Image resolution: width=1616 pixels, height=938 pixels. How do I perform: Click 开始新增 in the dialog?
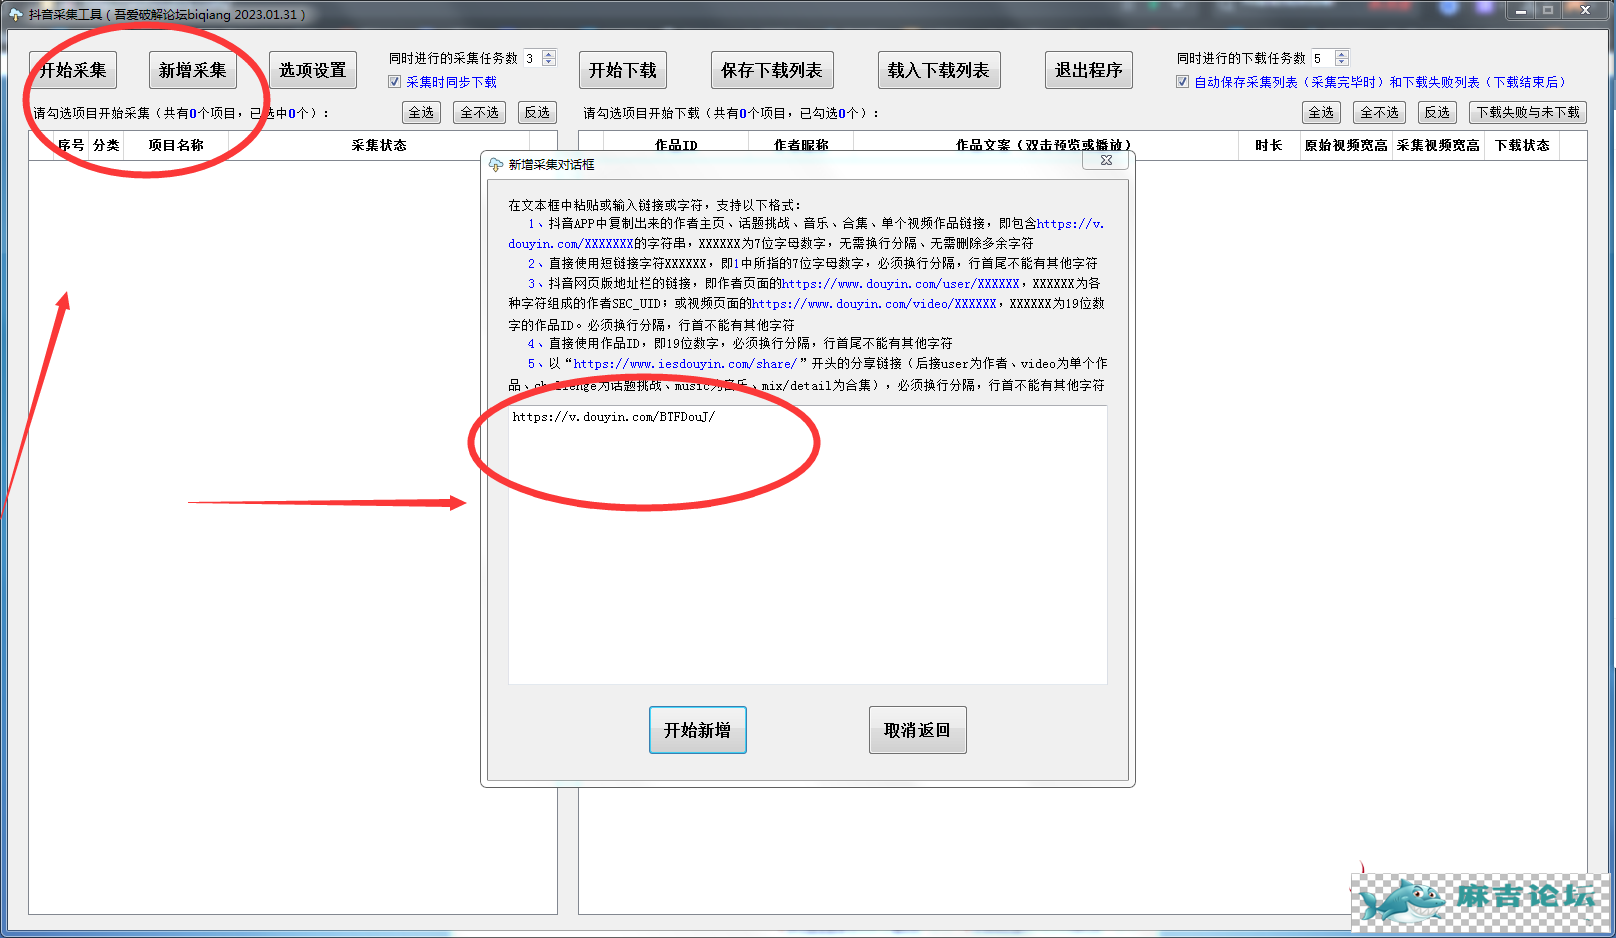(698, 730)
